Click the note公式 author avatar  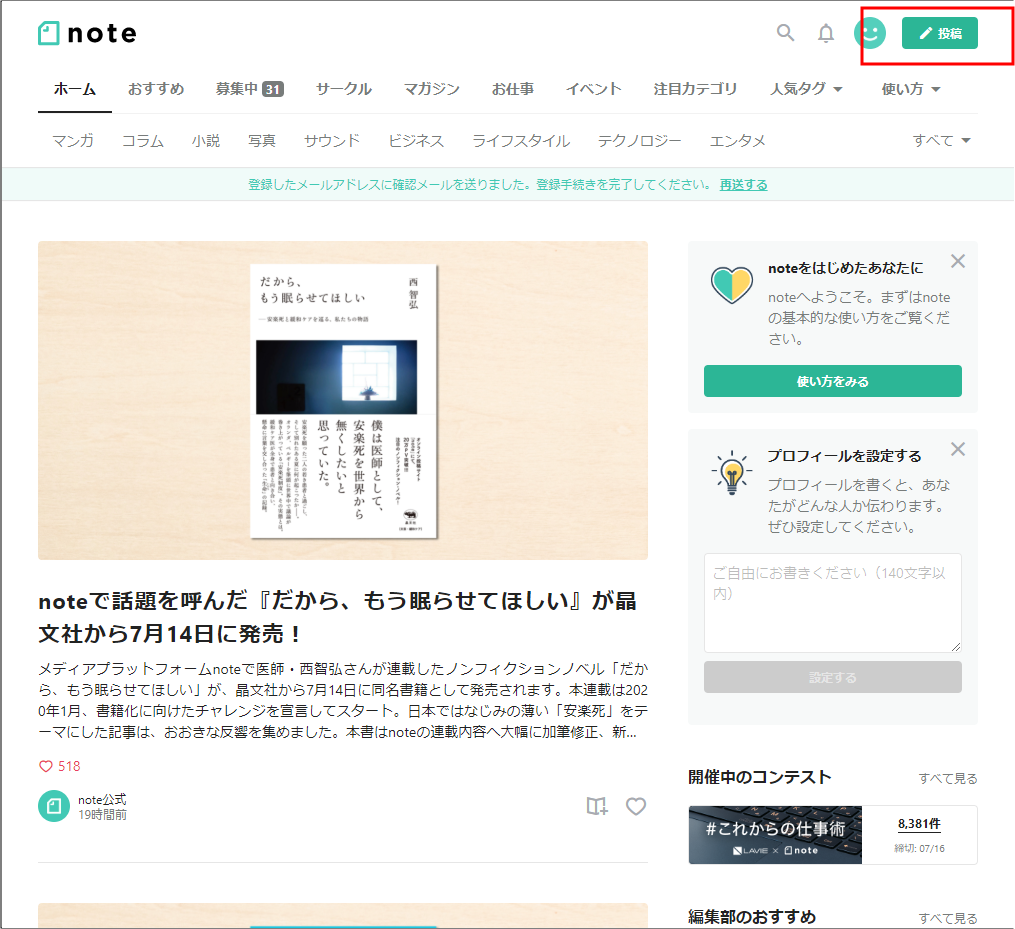coord(54,806)
